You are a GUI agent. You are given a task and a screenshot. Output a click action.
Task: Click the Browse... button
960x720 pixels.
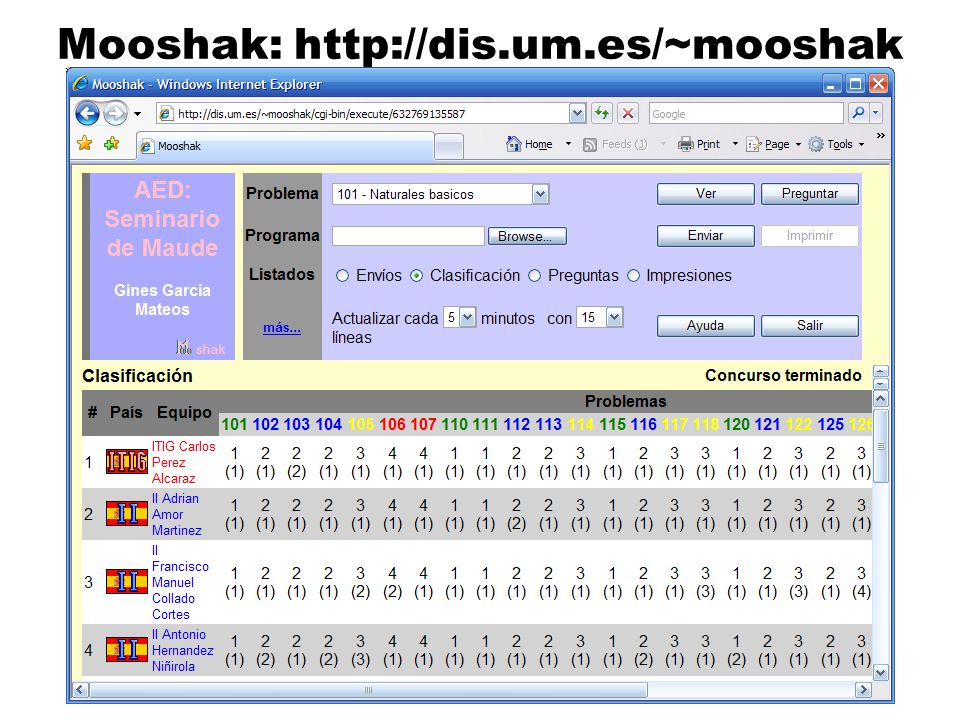pyautogui.click(x=527, y=236)
